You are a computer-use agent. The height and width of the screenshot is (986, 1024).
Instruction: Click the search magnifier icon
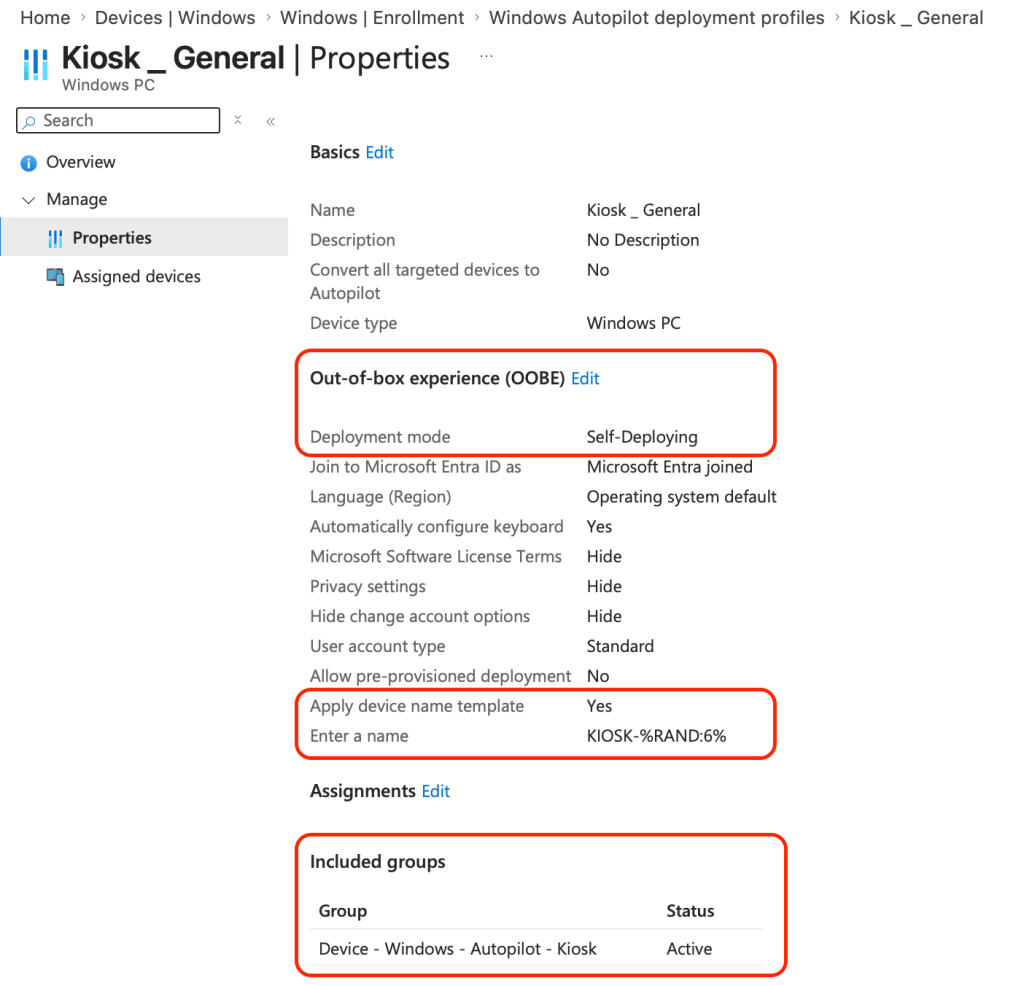[x=30, y=121]
